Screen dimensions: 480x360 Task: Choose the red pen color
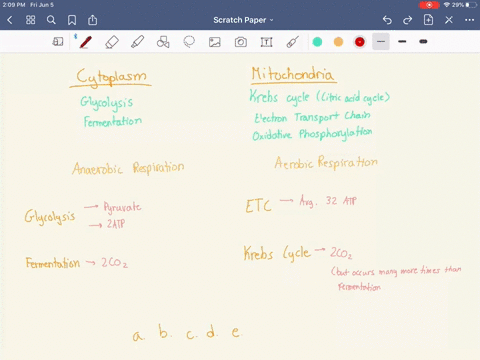click(x=360, y=42)
